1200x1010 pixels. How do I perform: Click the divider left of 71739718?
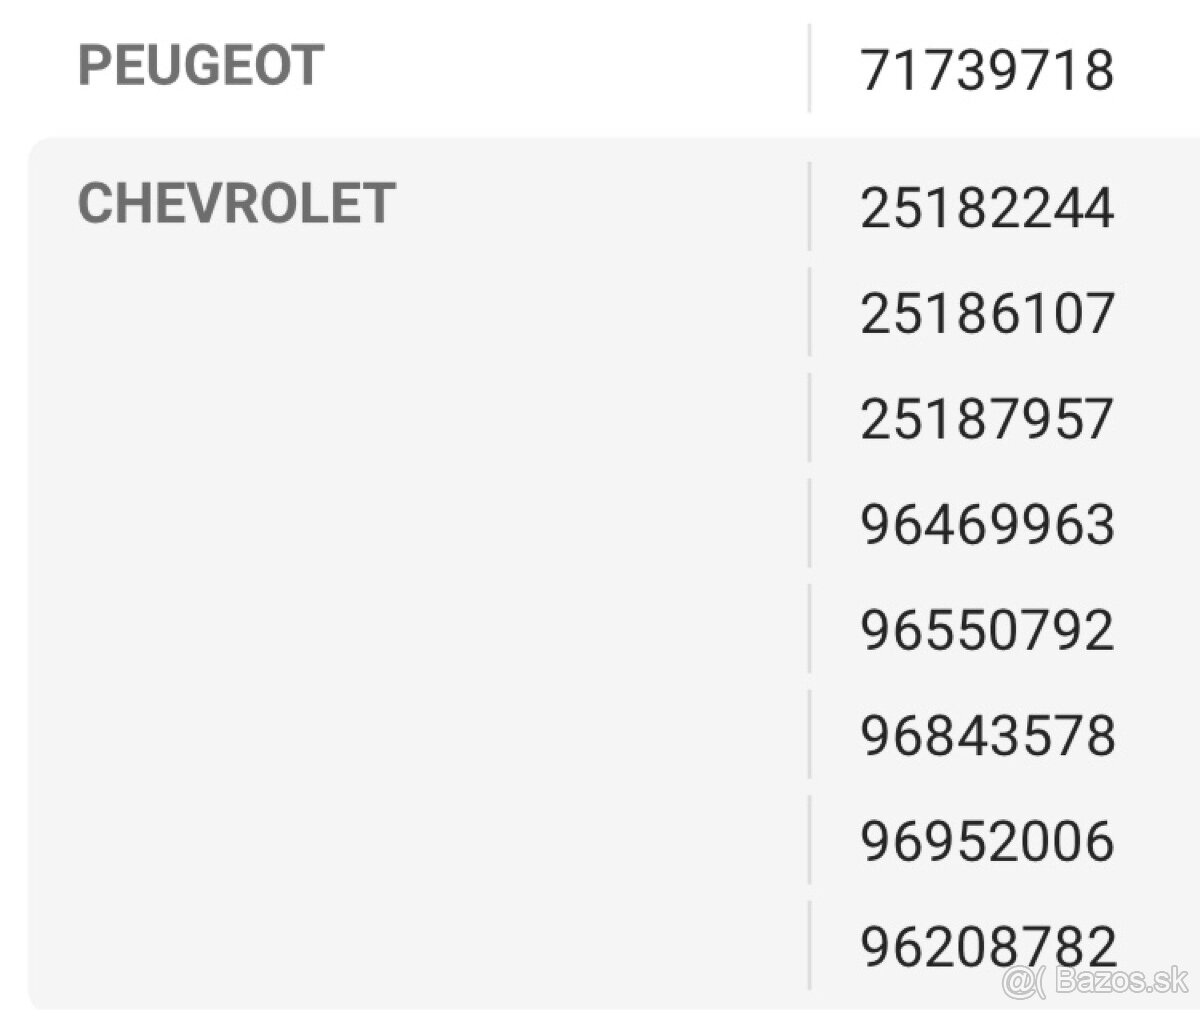(809, 68)
